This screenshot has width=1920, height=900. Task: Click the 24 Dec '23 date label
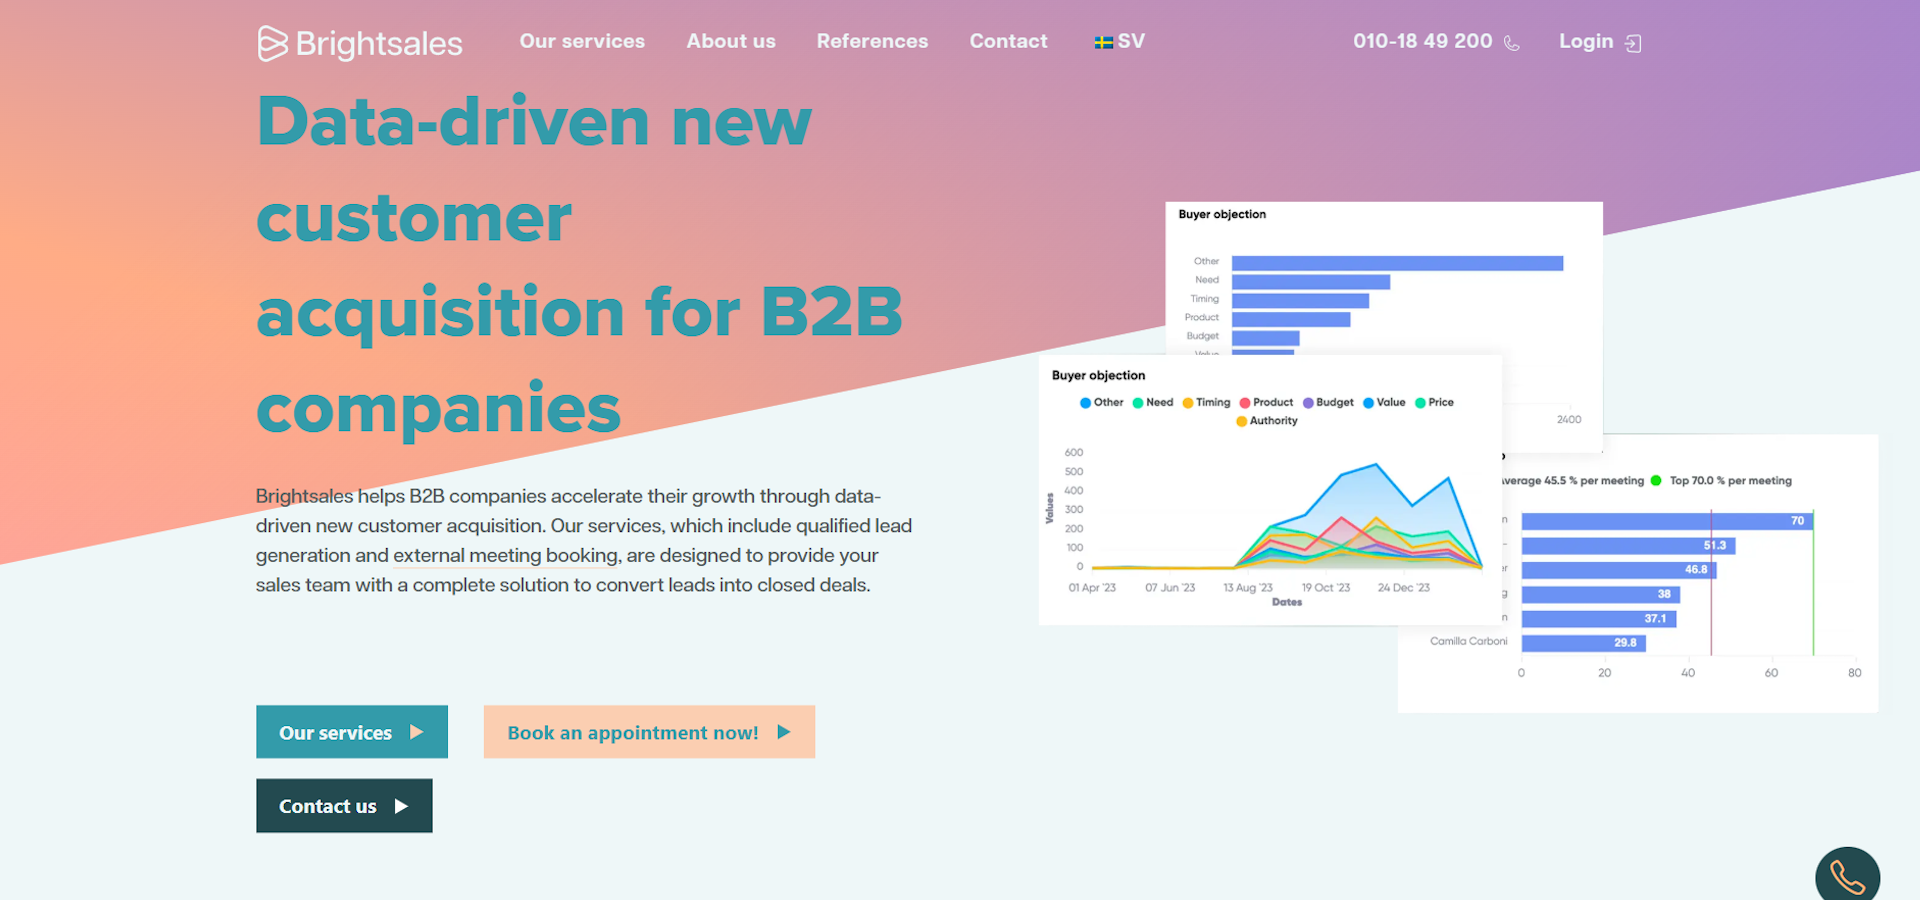1403,588
